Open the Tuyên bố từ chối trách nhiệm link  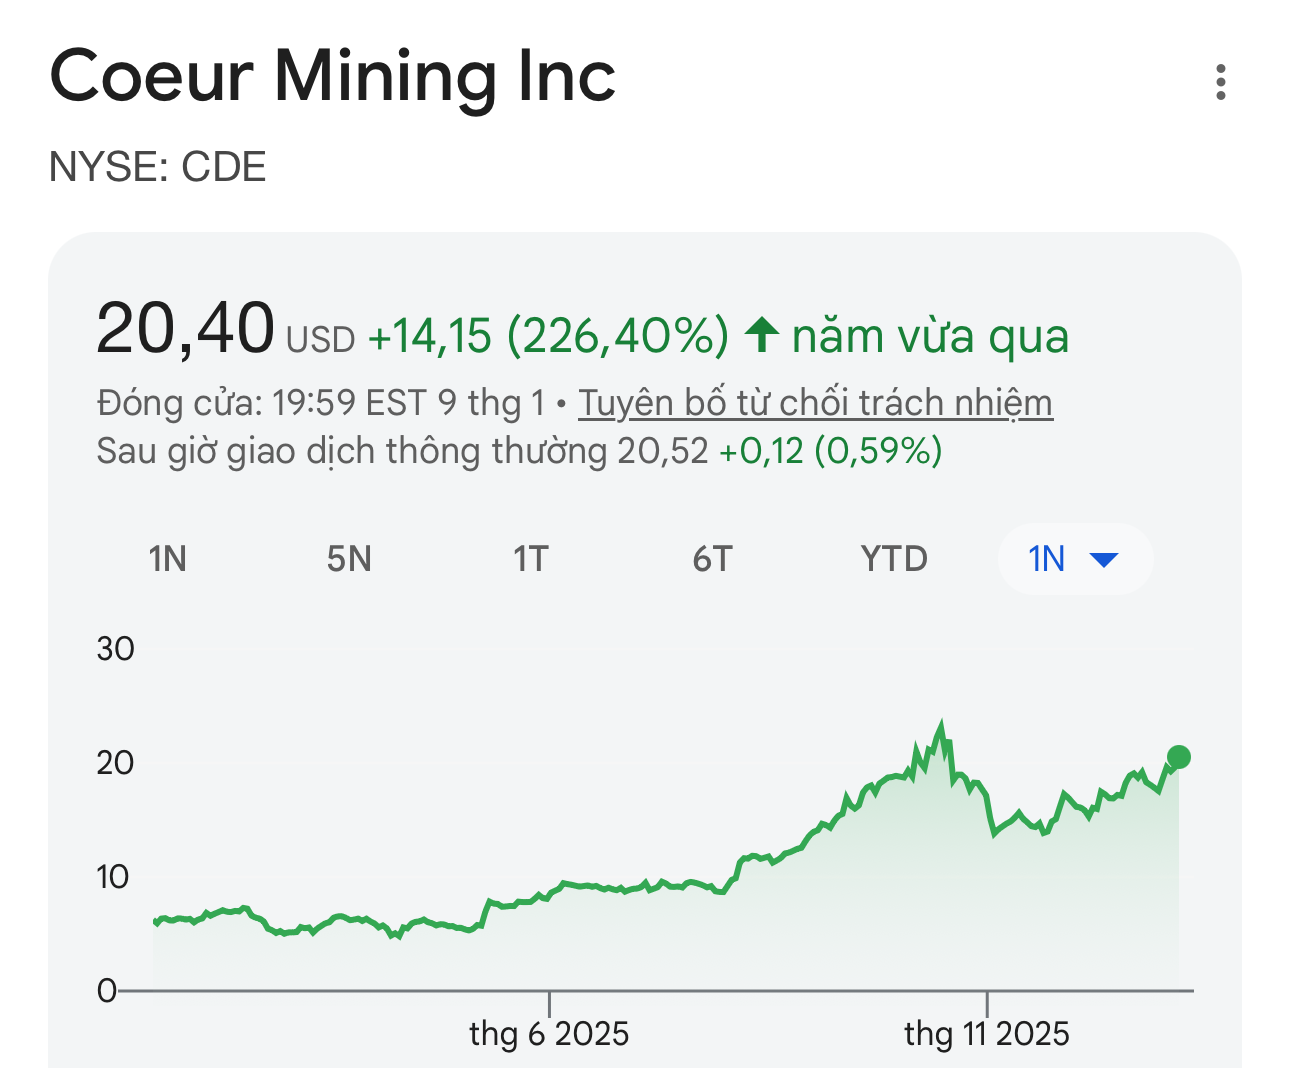pyautogui.click(x=815, y=403)
